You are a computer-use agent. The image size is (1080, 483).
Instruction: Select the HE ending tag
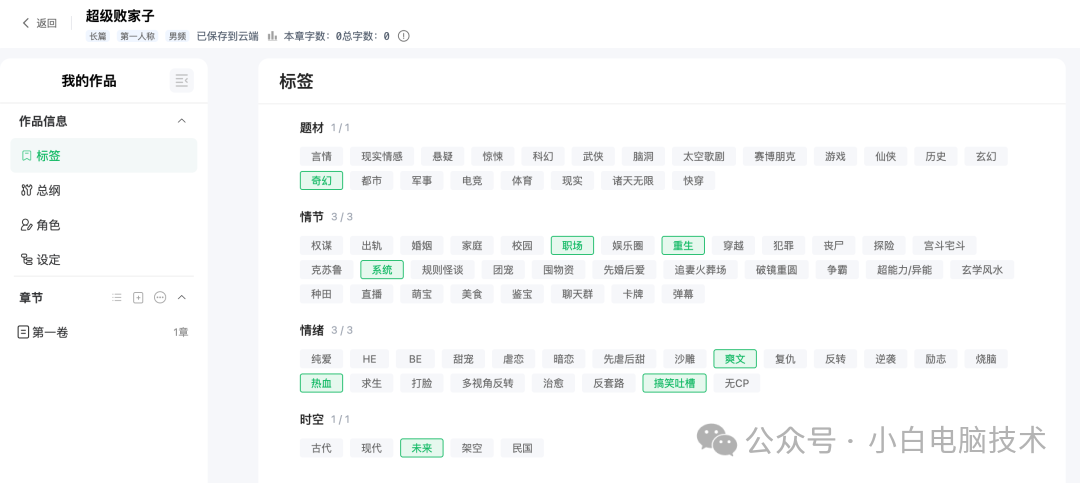click(369, 359)
